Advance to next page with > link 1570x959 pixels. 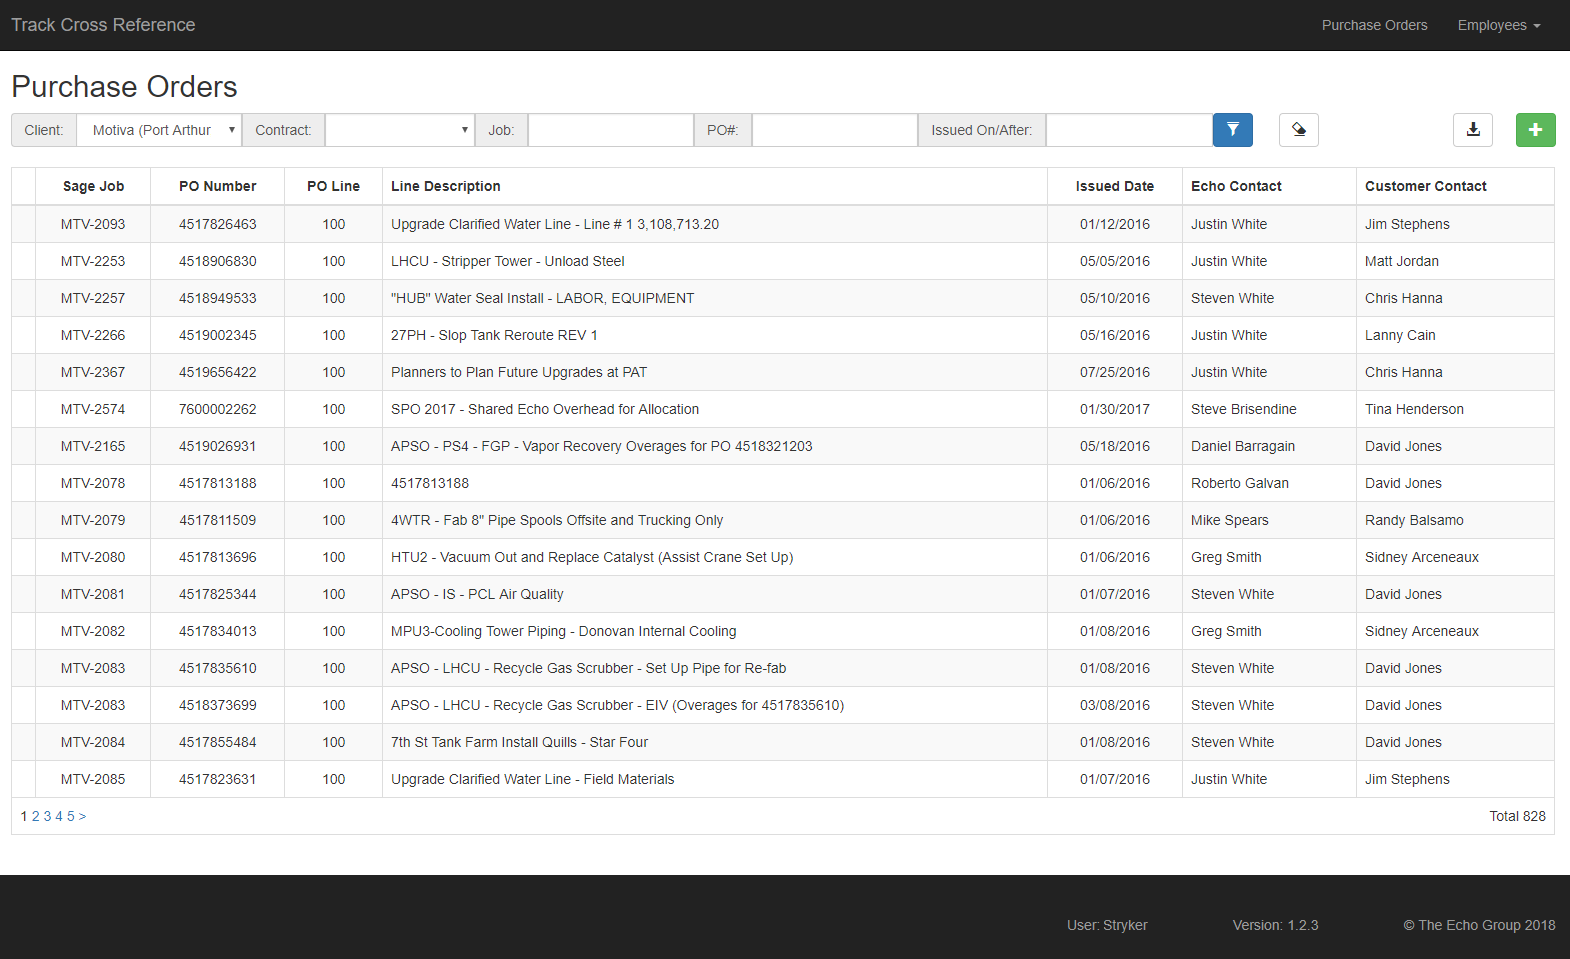pyautogui.click(x=82, y=817)
